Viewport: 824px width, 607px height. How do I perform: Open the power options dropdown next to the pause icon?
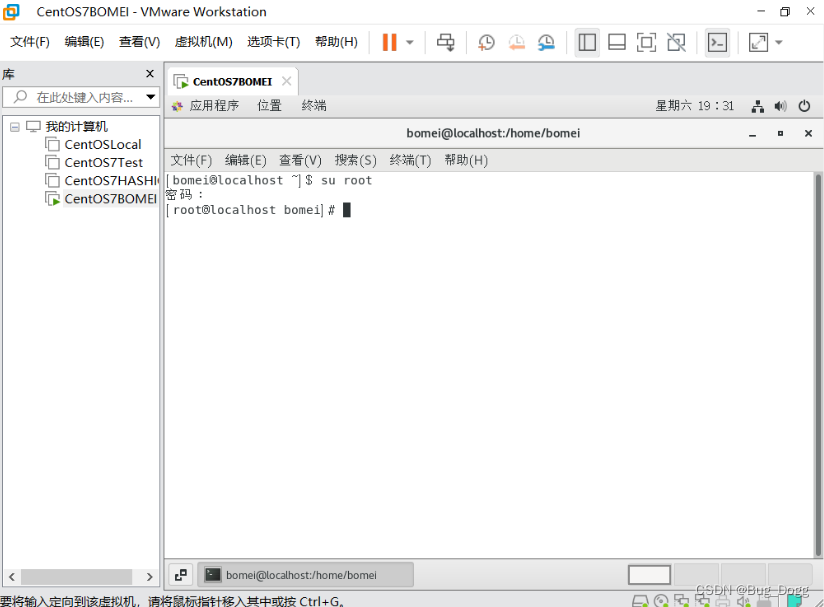410,43
